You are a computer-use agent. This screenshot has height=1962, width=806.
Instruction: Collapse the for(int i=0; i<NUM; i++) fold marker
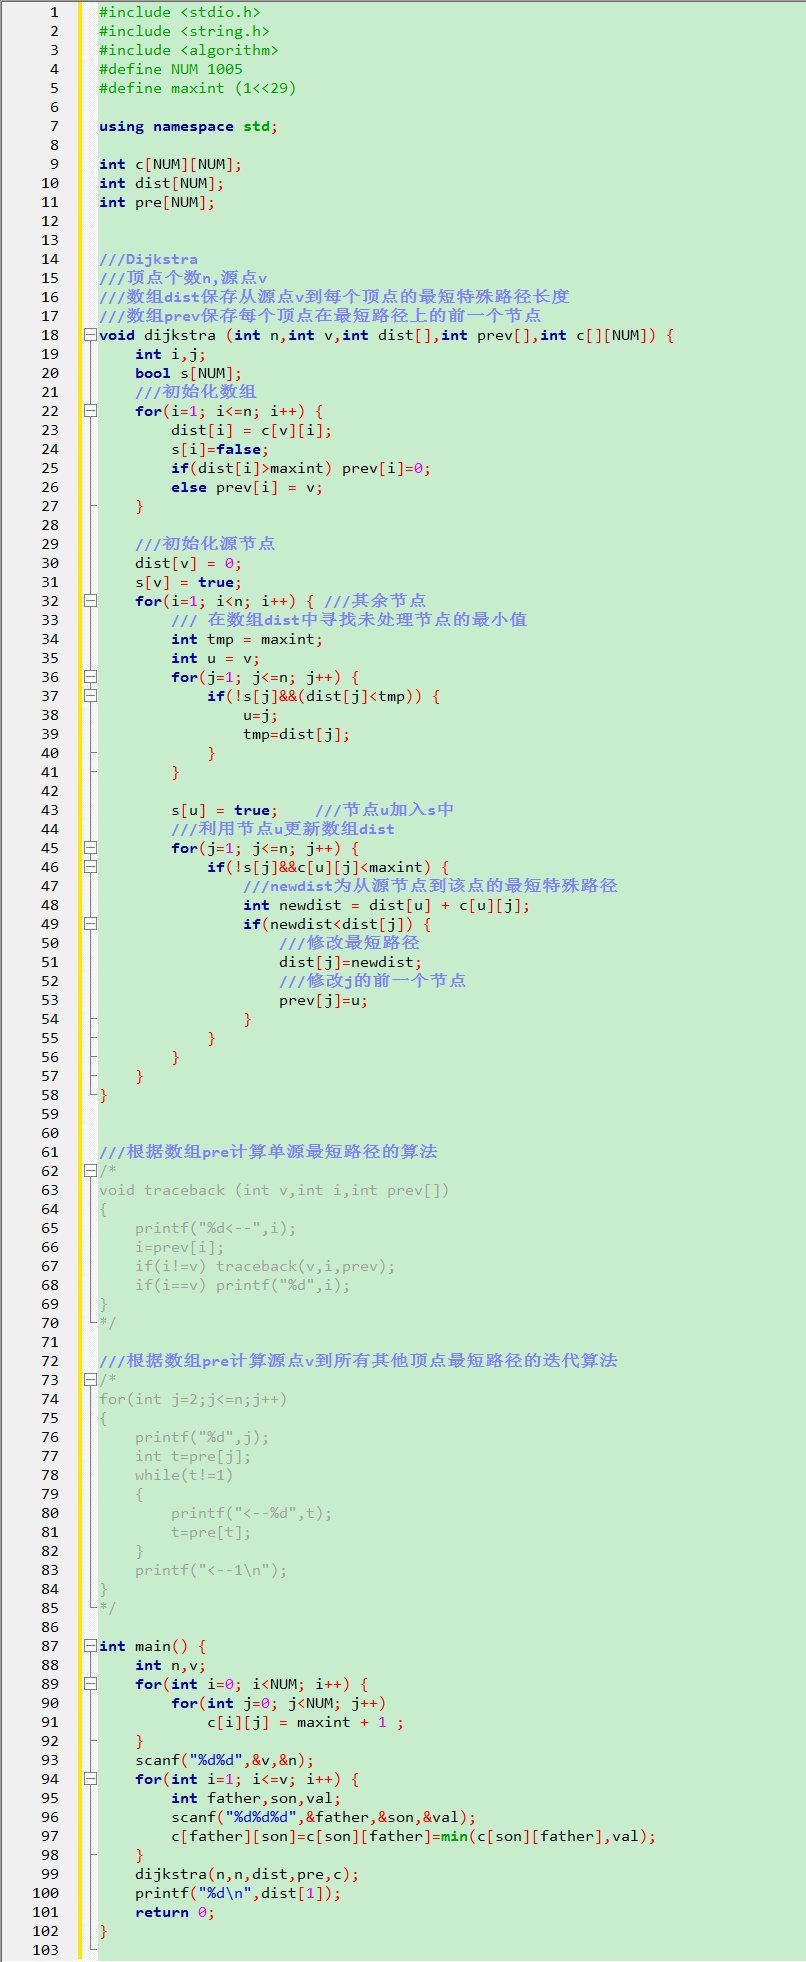click(x=90, y=1684)
